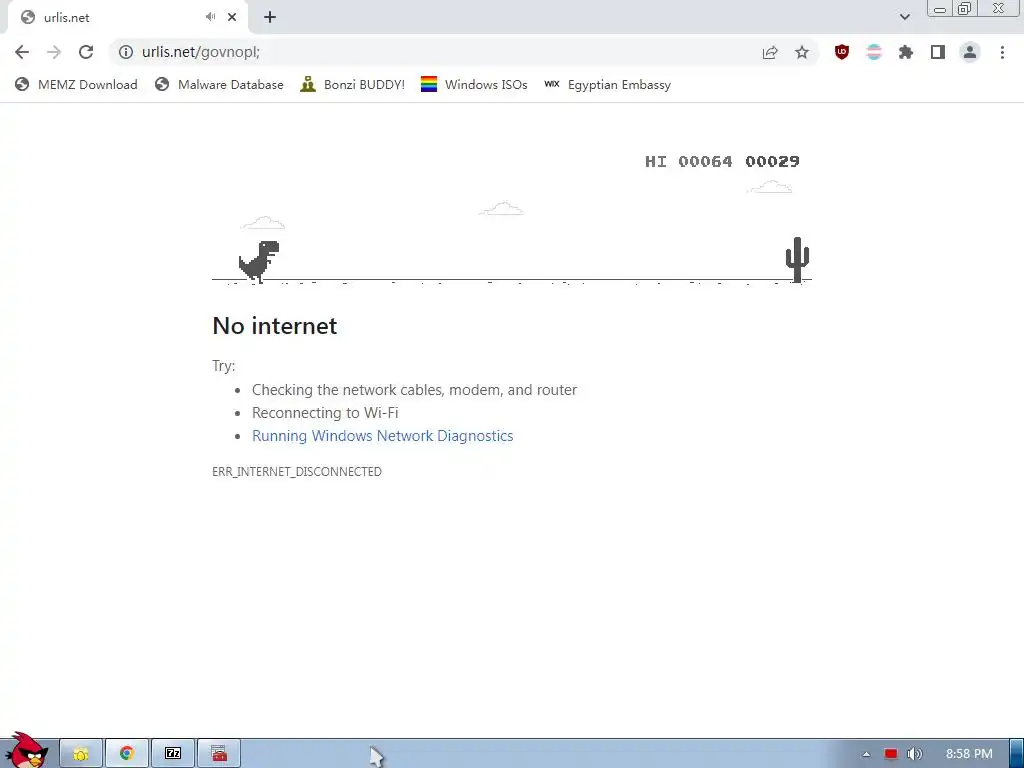Open Bonzi BUDDY! bookmark

click(x=353, y=84)
